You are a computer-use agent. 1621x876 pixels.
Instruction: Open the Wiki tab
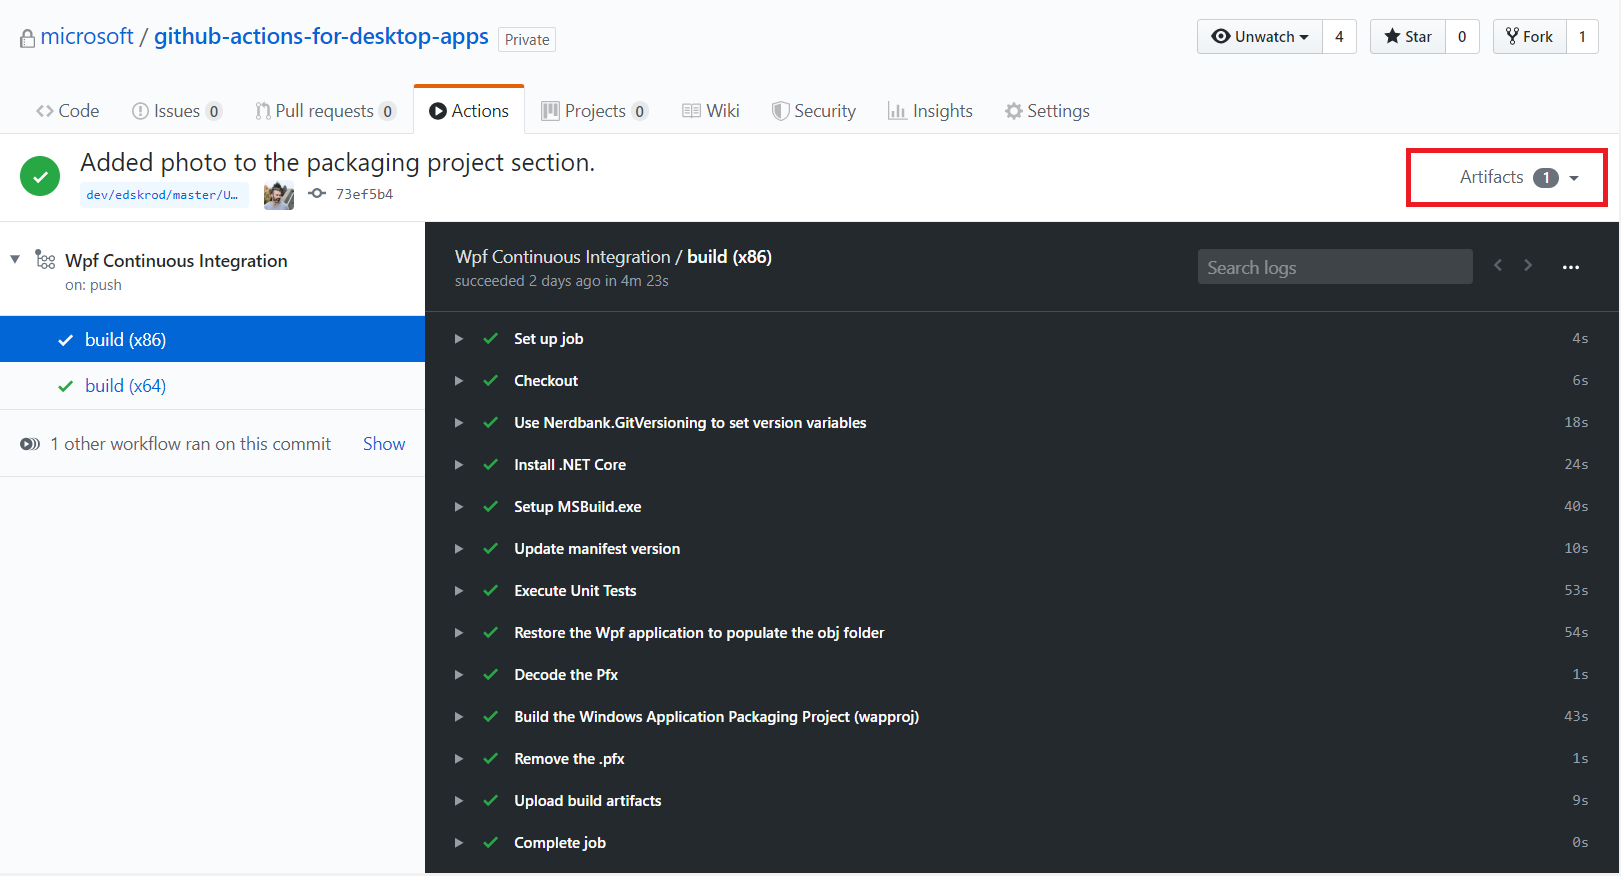coord(711,111)
